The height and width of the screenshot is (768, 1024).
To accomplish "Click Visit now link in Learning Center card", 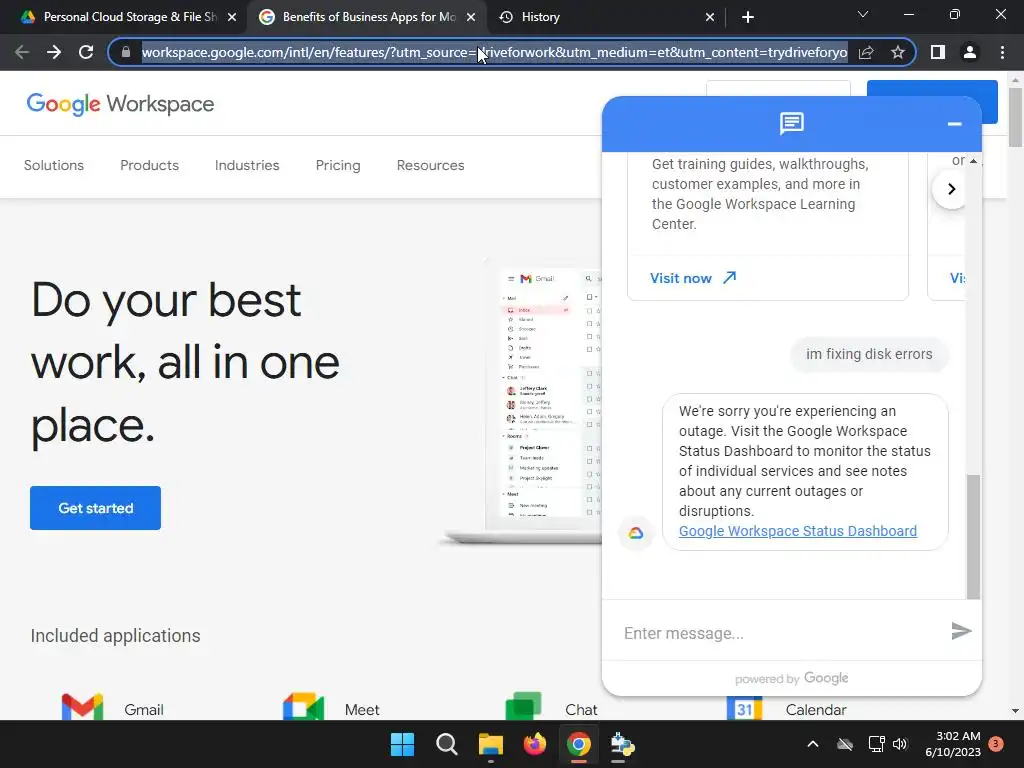I will click(x=693, y=278).
